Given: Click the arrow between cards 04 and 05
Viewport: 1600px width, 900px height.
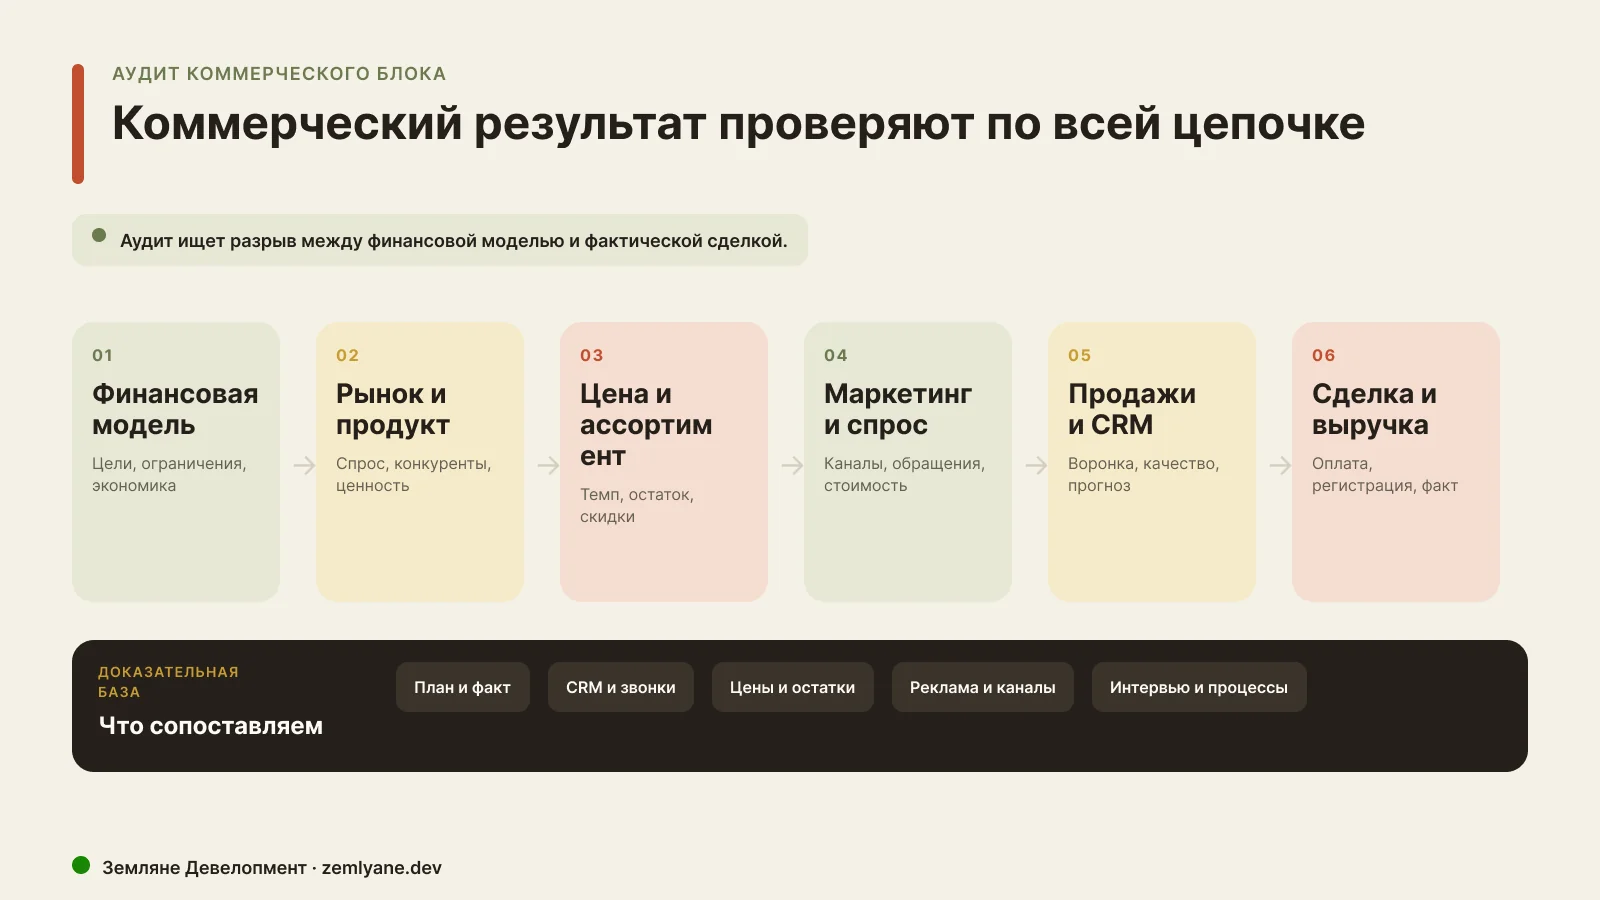Looking at the screenshot, I should (1036, 465).
